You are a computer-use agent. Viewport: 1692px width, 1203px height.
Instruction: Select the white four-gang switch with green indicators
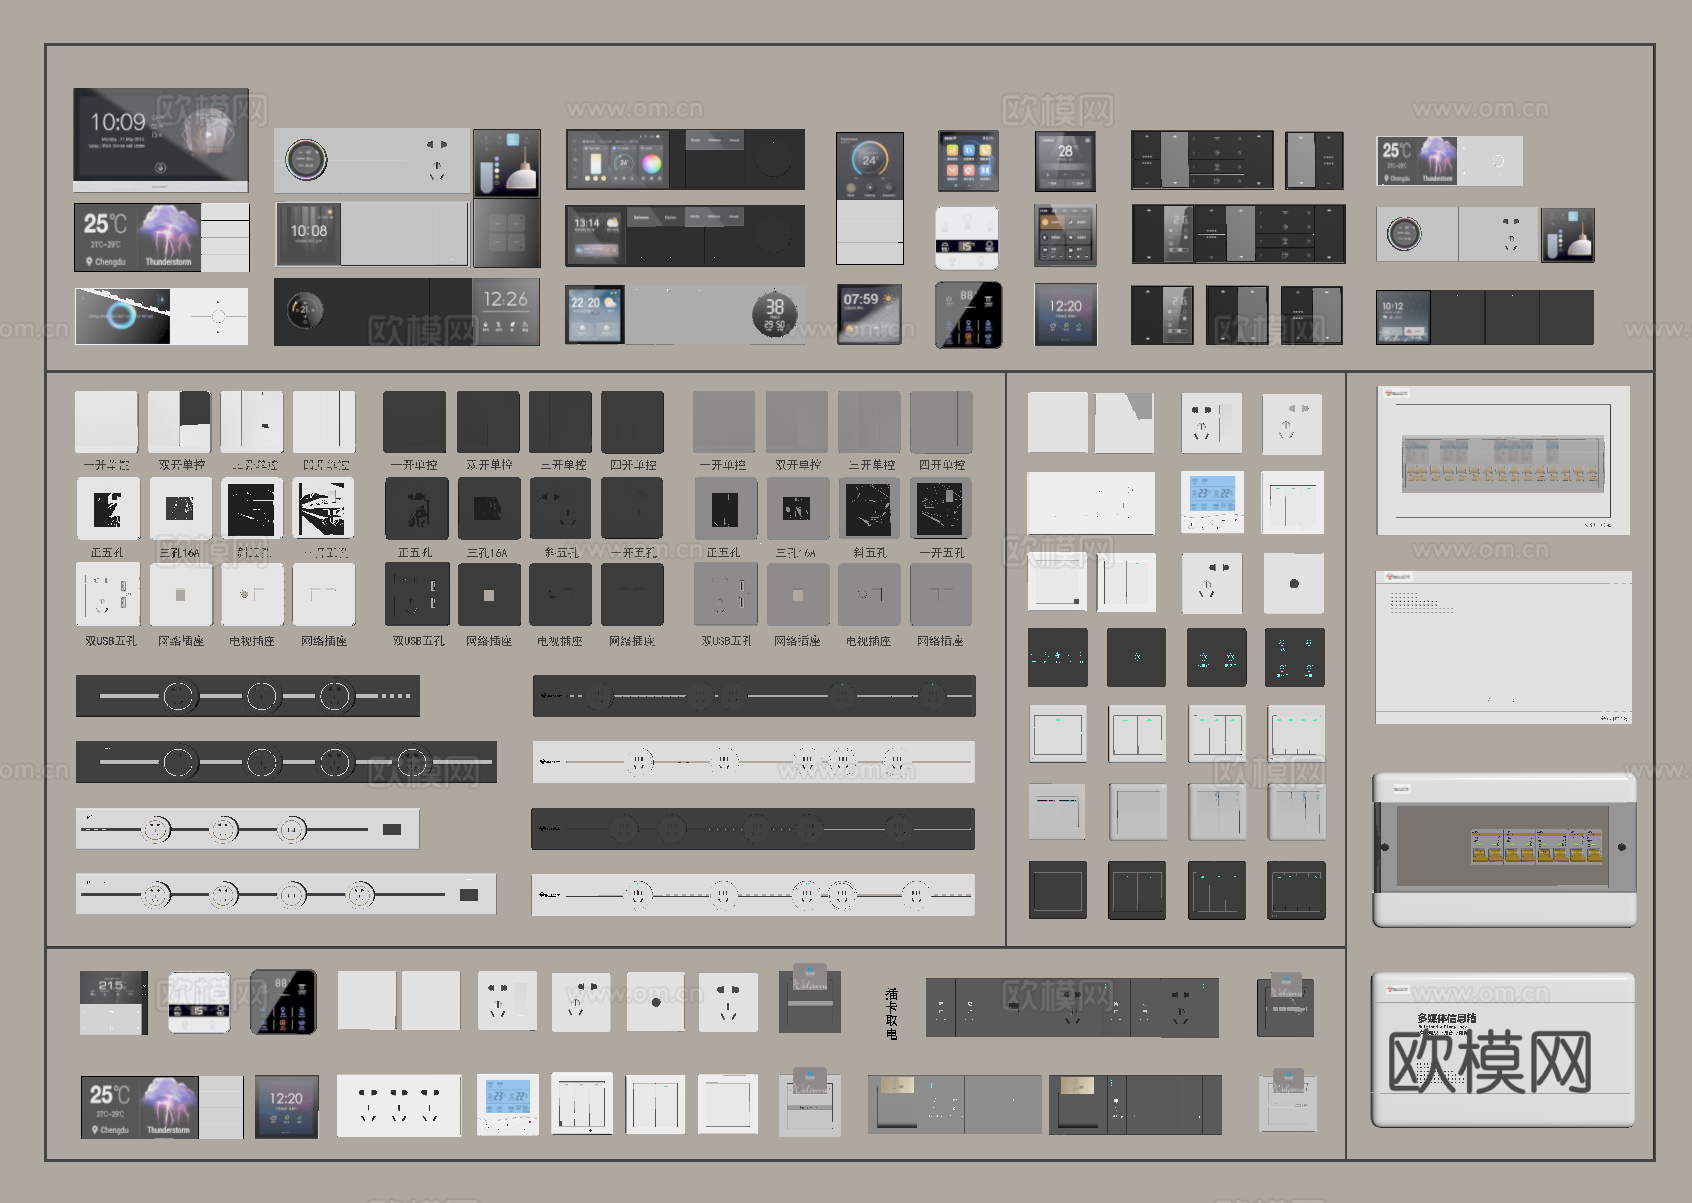click(x=1296, y=734)
